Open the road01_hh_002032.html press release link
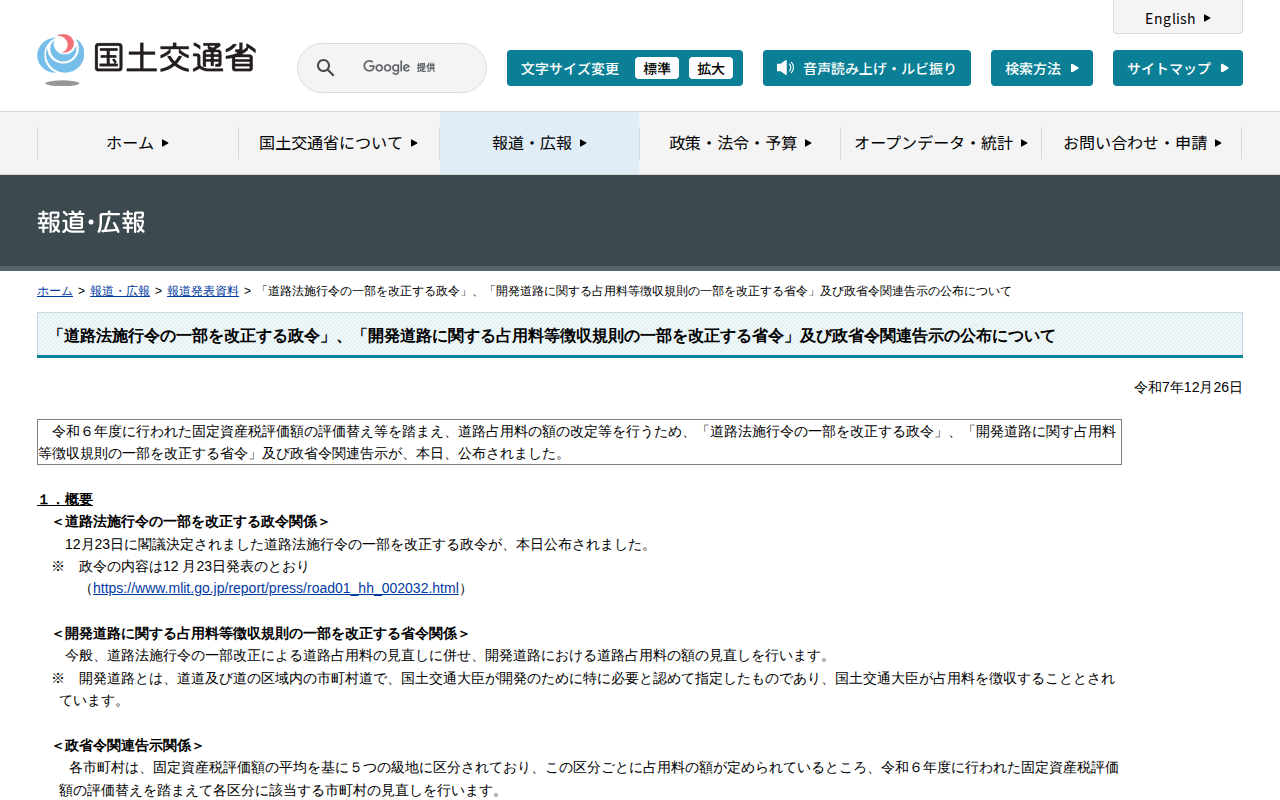Image resolution: width=1280 pixels, height=800 pixels. point(275,588)
